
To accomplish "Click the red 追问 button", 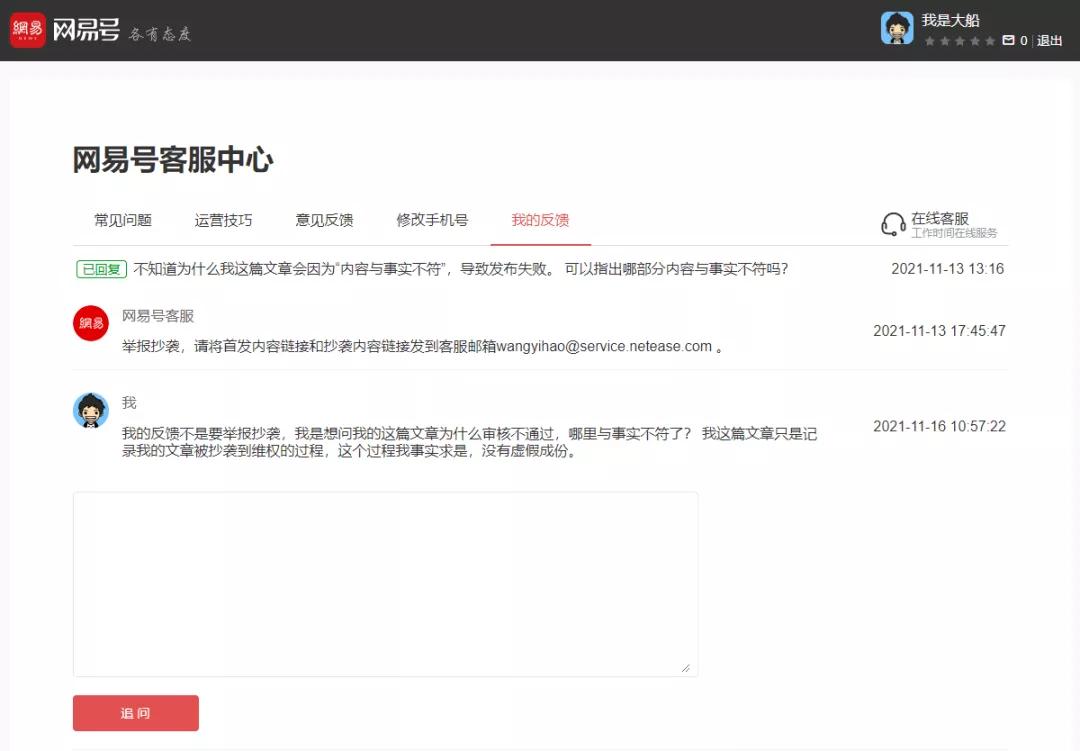I will [x=135, y=713].
